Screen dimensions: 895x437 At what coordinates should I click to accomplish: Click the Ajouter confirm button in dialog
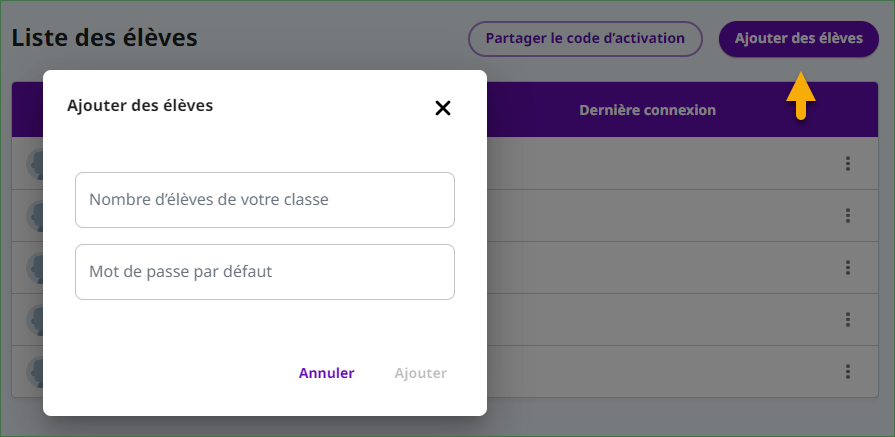tap(421, 373)
